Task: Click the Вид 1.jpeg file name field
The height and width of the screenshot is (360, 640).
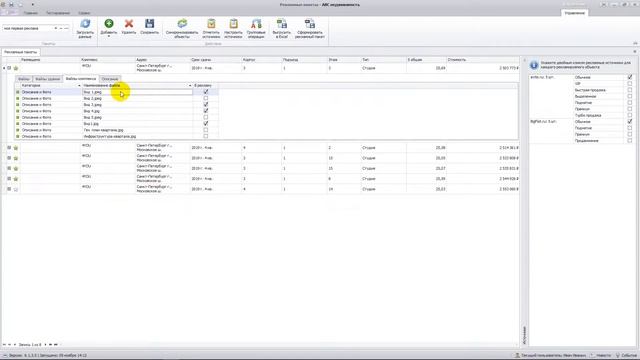Action: pyautogui.click(x=138, y=92)
